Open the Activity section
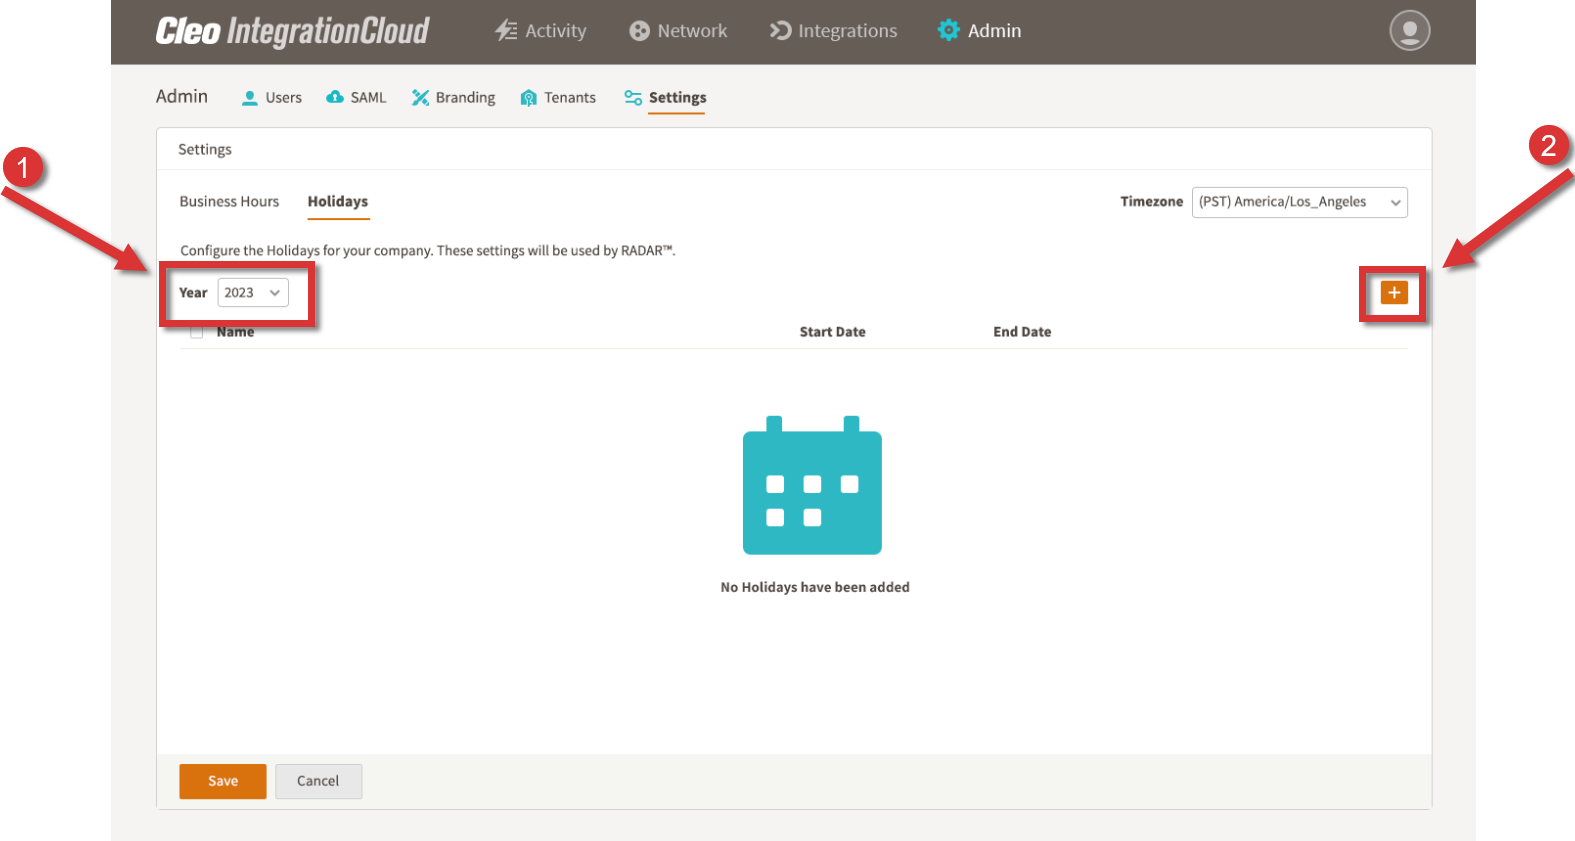 coord(541,31)
